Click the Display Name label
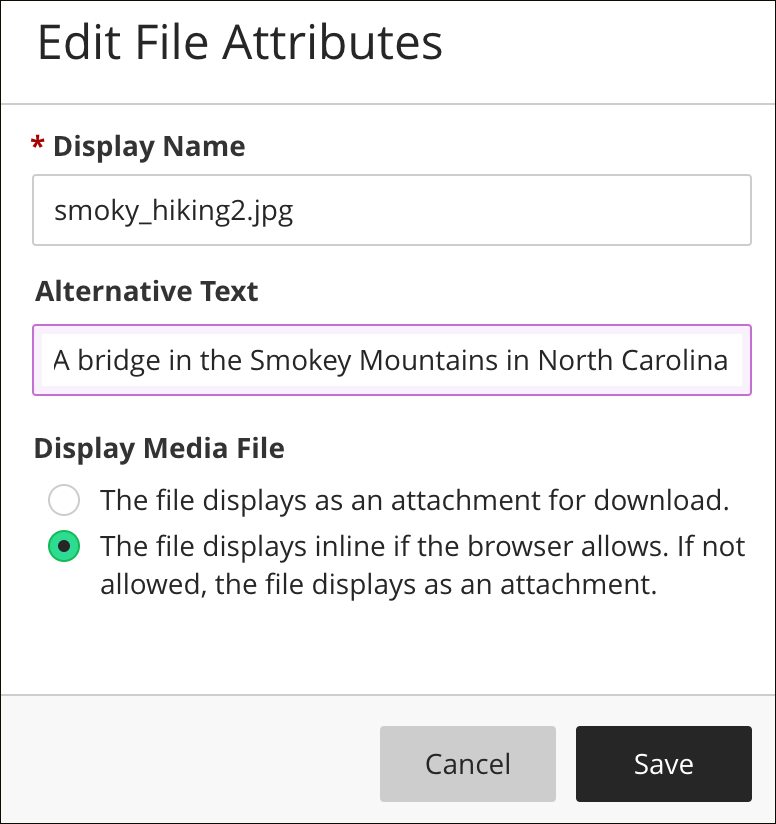The image size is (776, 824). (149, 146)
